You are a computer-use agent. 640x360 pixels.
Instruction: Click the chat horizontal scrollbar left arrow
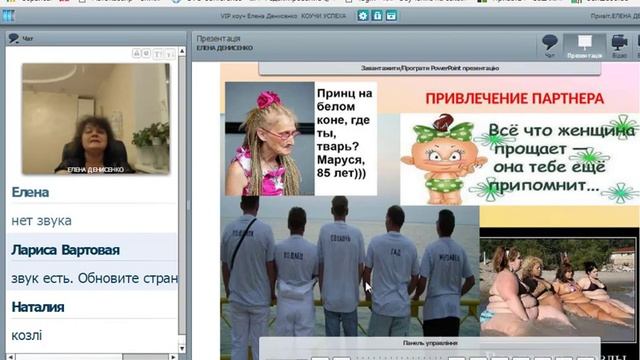(x=11, y=357)
